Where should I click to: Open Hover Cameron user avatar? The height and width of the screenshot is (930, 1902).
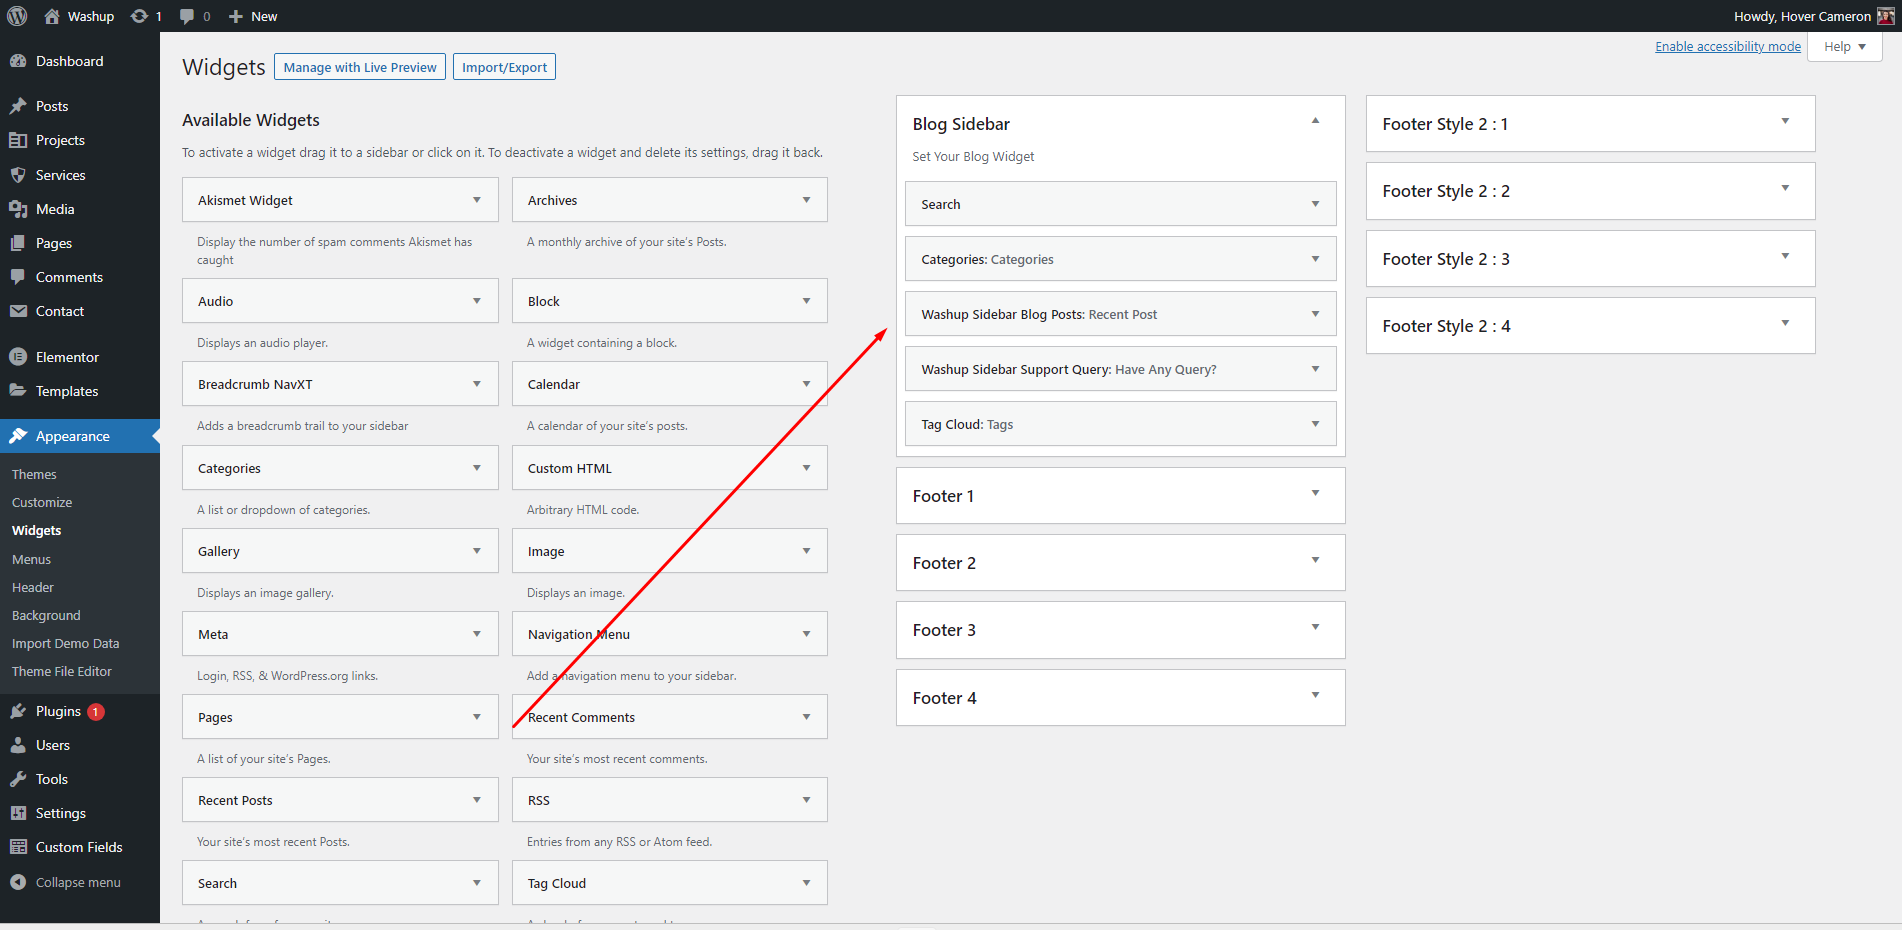coord(1885,16)
